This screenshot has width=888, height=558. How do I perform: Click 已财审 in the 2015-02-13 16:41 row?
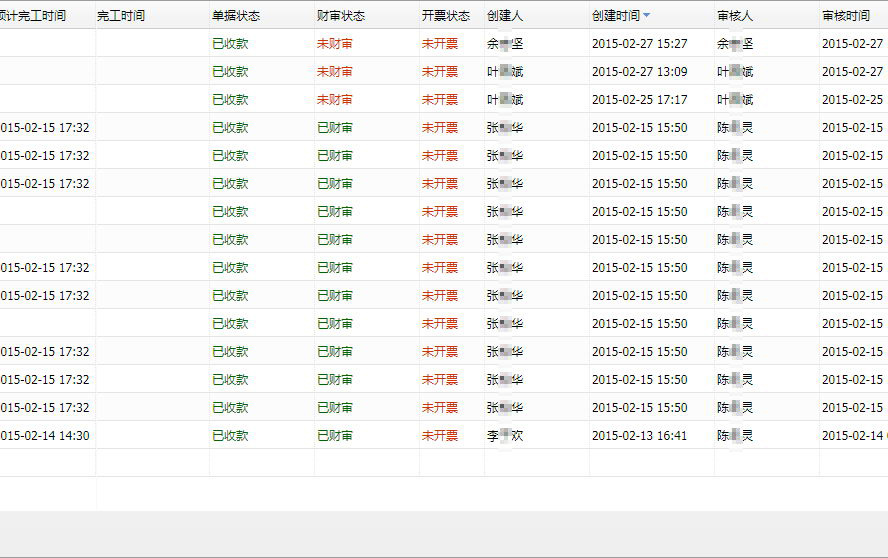(335, 436)
